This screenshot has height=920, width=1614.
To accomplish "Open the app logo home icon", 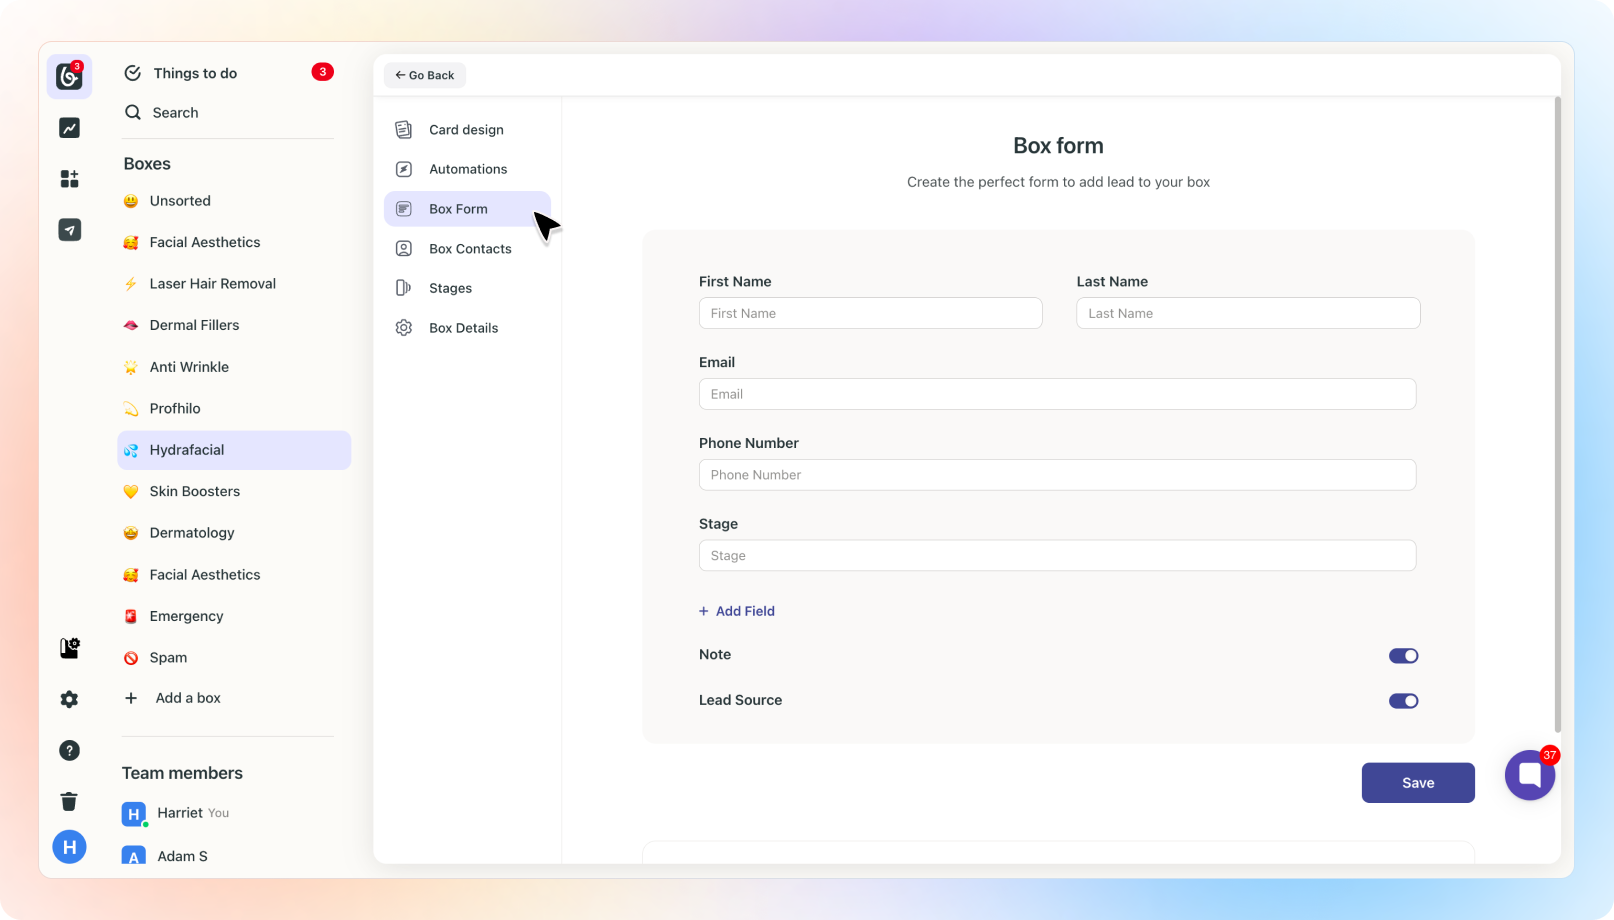I will coord(69,76).
